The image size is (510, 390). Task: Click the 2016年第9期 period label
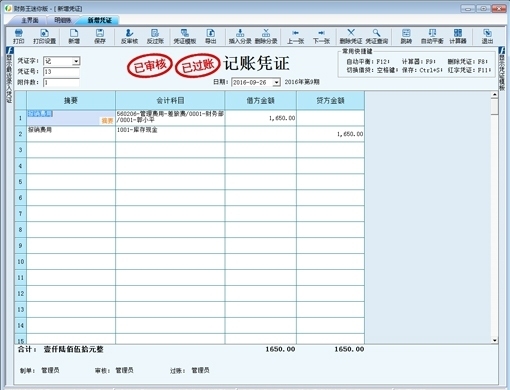[302, 82]
